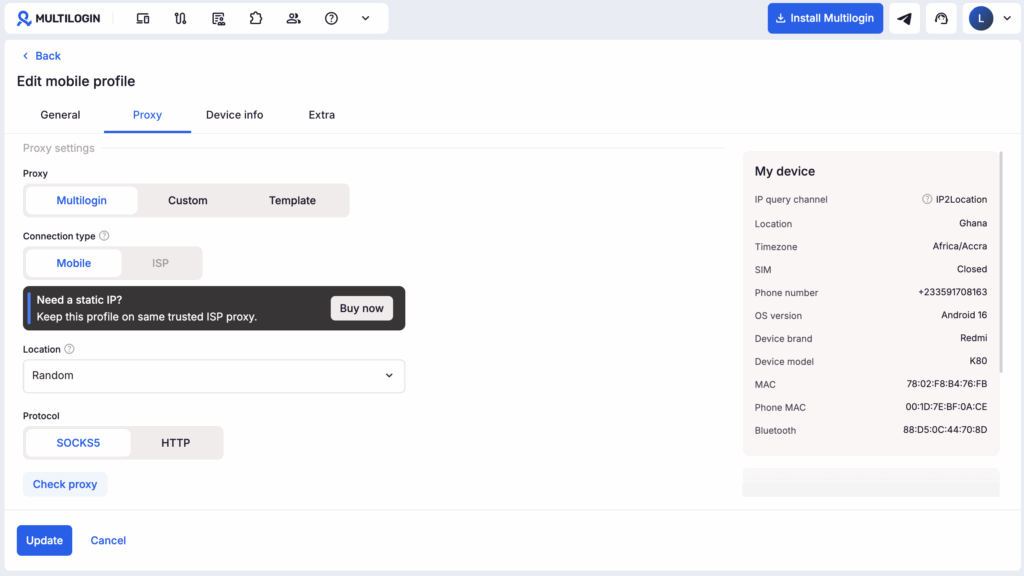Viewport: 1024px width, 576px height.
Task: Click IP query channel help icon
Action: coord(927,199)
